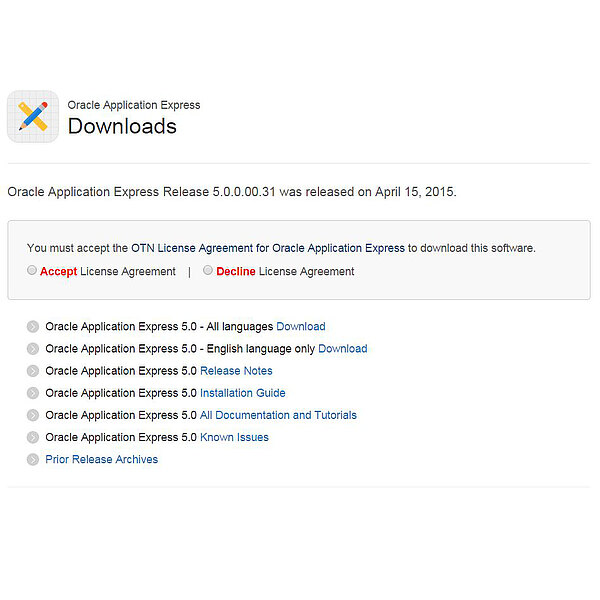Click the arrow bullet beside English language only
Screen dimensions: 600x600
(33, 349)
